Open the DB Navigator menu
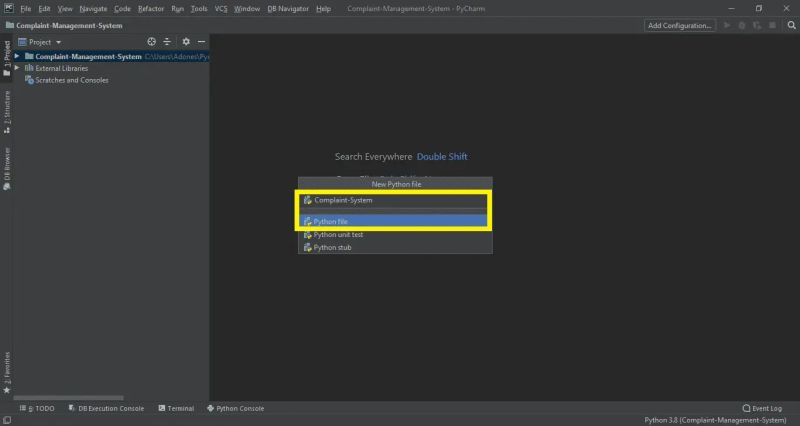800x426 pixels. (x=288, y=9)
